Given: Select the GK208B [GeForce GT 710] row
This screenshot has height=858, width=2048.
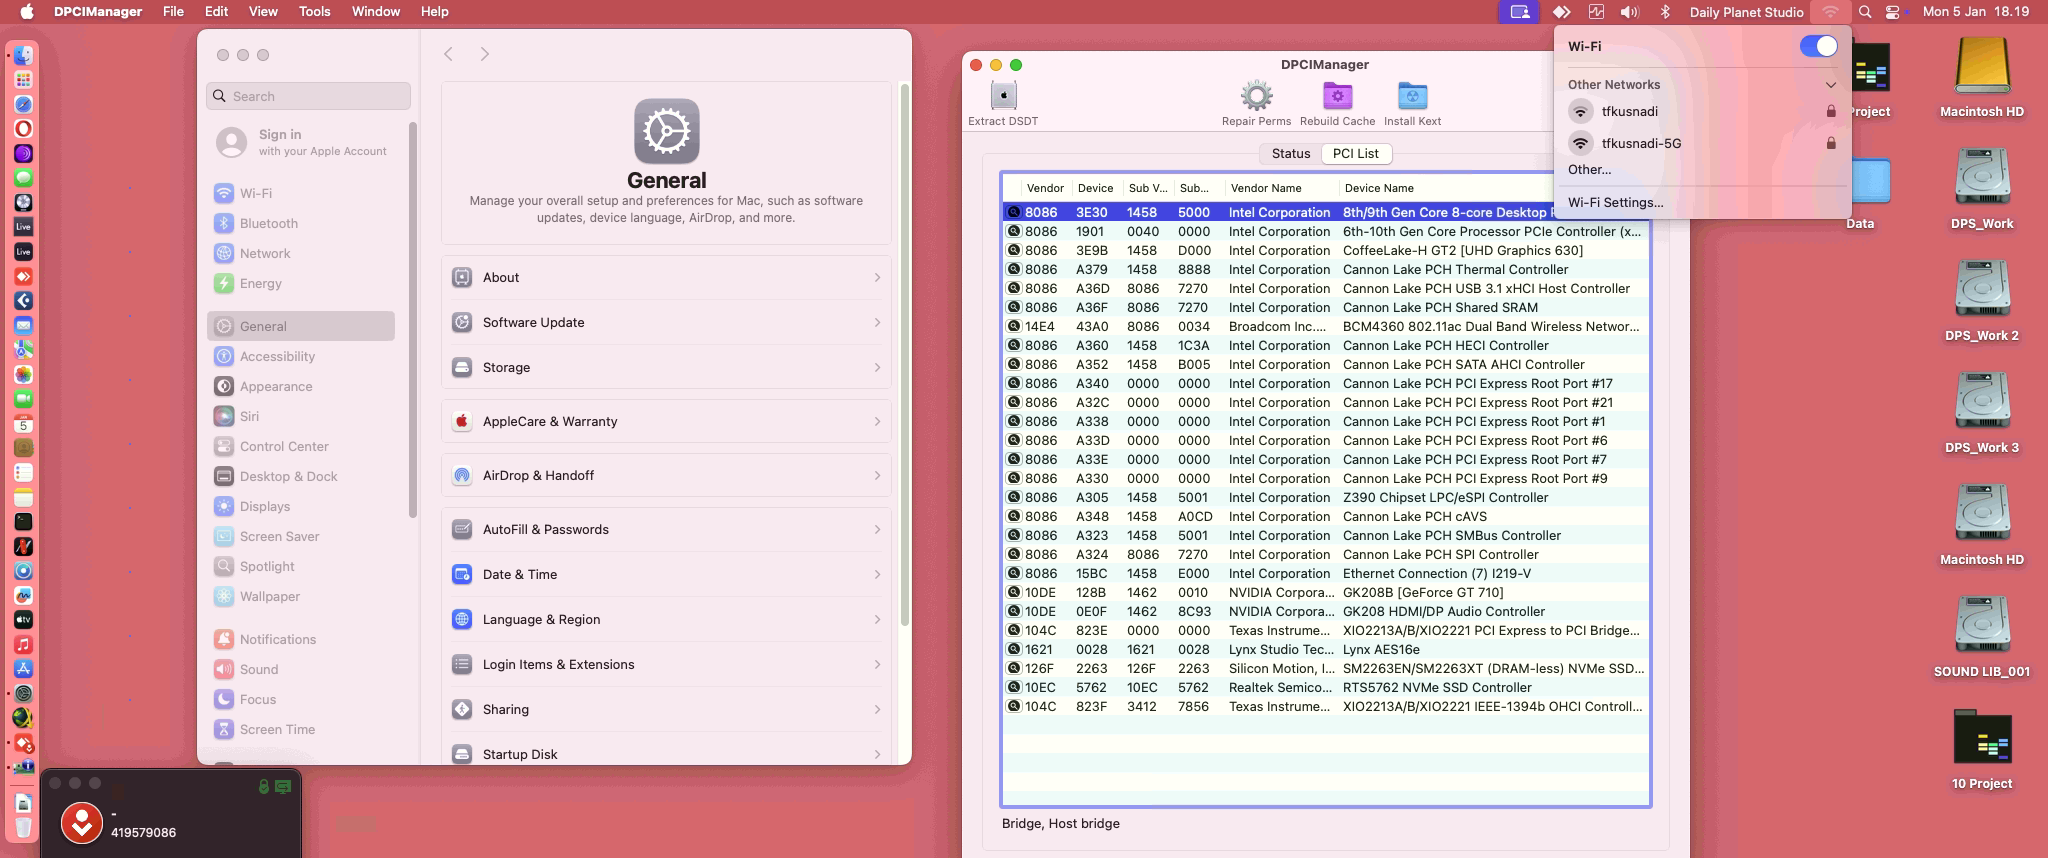Looking at the screenshot, I should (x=1326, y=593).
